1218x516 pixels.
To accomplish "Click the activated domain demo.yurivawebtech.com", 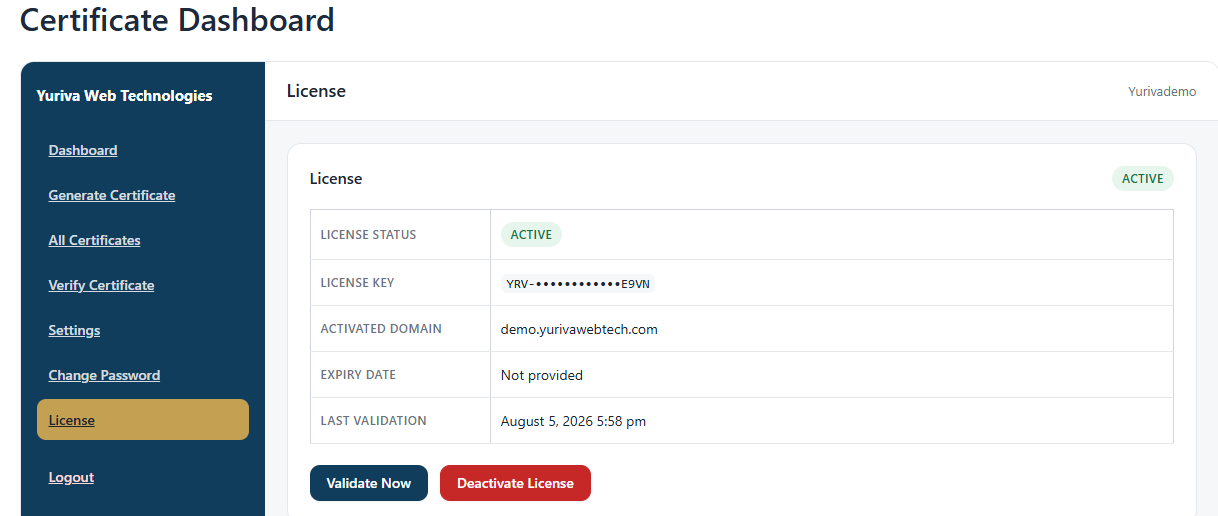I will 579,329.
